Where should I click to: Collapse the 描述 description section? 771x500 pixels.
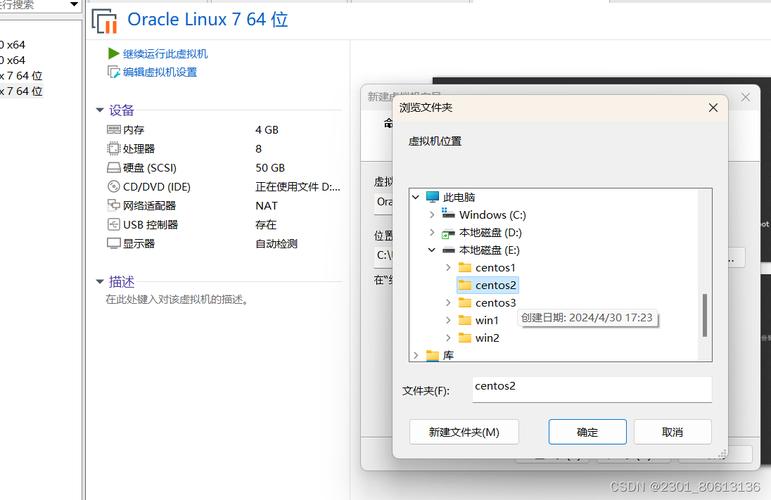(100, 282)
